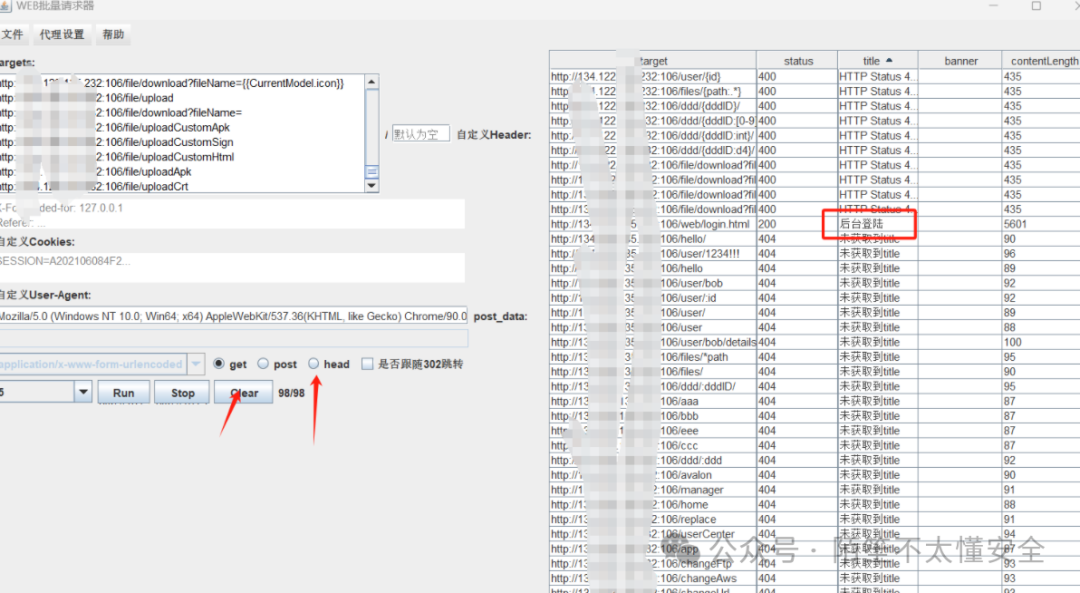Sort by the title column header
This screenshot has width=1080, height=593.
(x=878, y=61)
